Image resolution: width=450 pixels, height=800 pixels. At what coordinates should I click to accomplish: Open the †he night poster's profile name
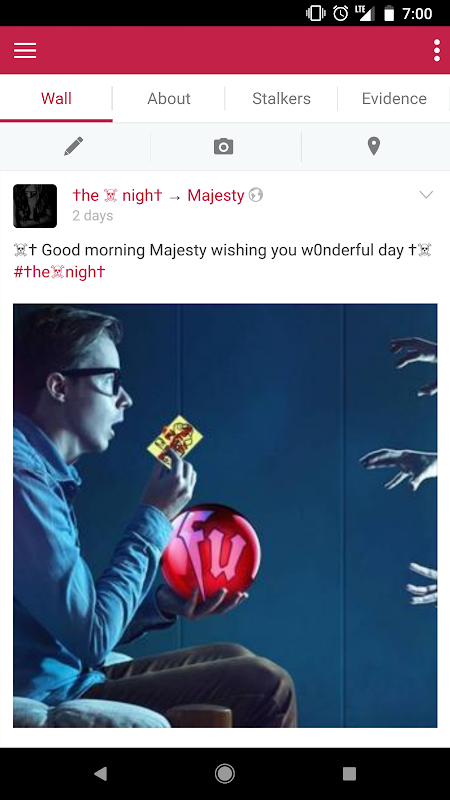tap(117, 195)
